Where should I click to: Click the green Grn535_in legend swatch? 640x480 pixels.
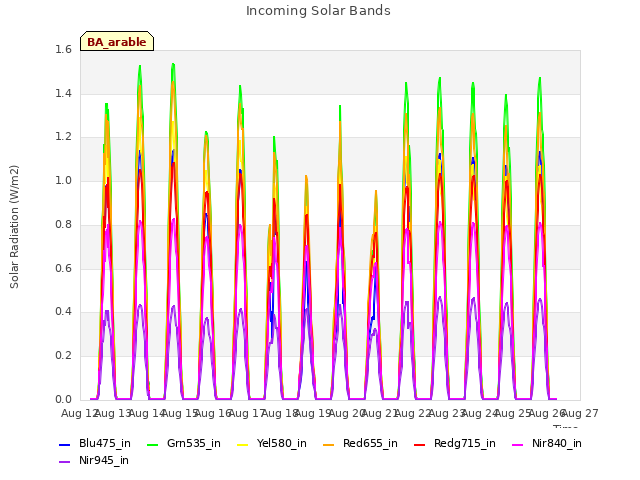click(x=152, y=444)
